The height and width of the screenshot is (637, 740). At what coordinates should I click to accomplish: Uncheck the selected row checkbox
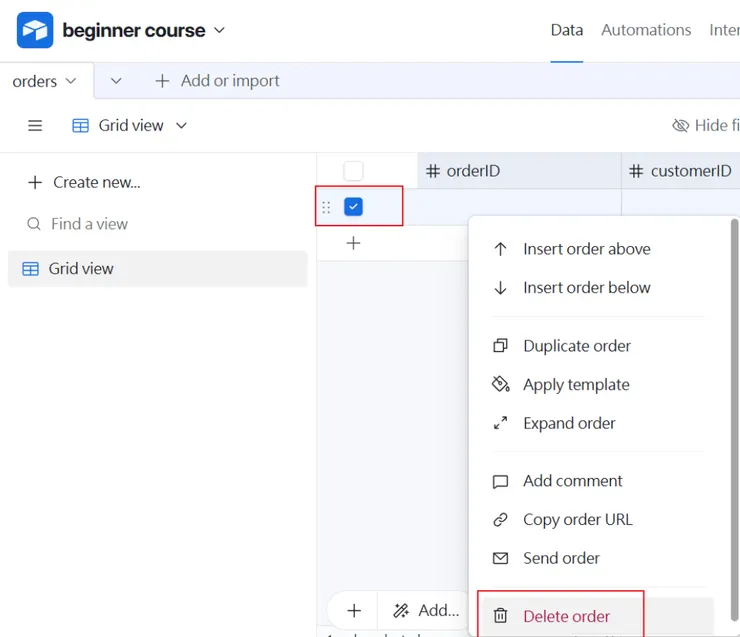click(353, 207)
